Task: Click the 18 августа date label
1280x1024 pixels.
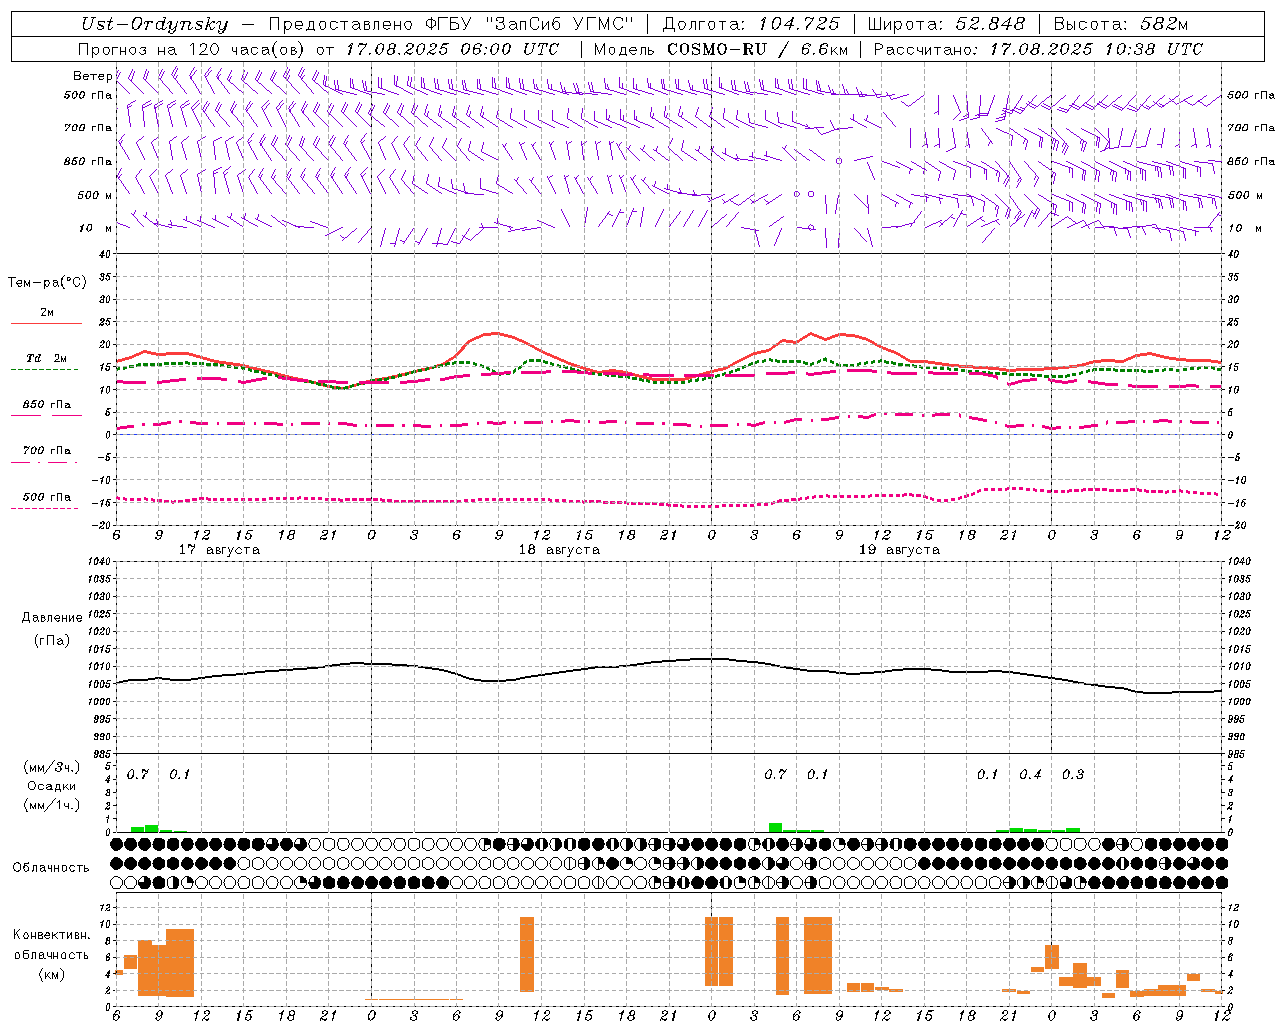Action: (559, 550)
